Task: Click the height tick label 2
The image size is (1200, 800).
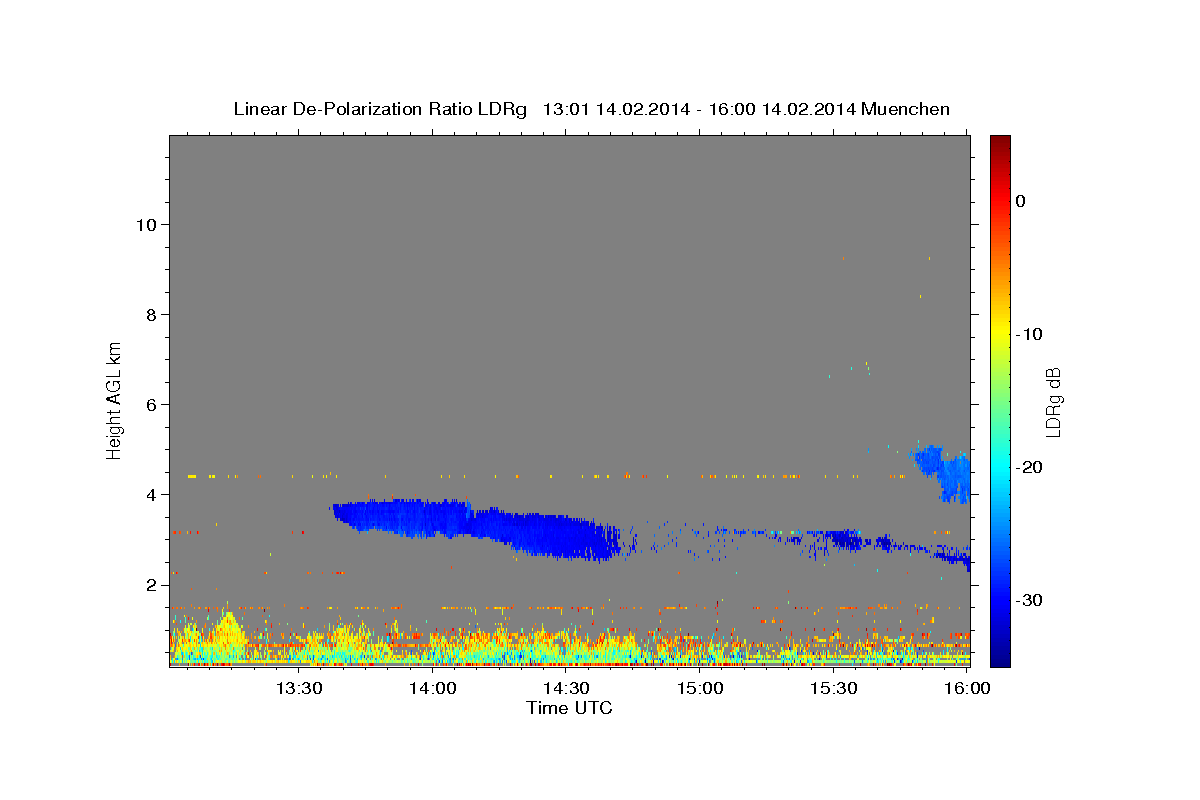Action: coord(149,584)
